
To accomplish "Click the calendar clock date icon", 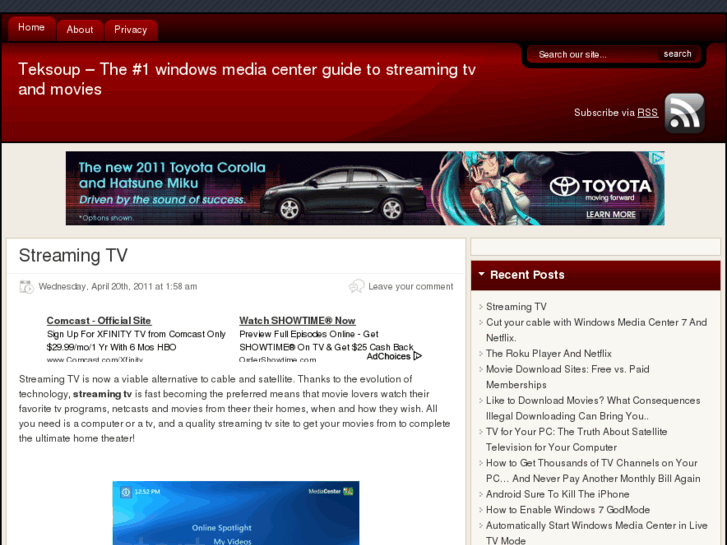I will pos(26,287).
